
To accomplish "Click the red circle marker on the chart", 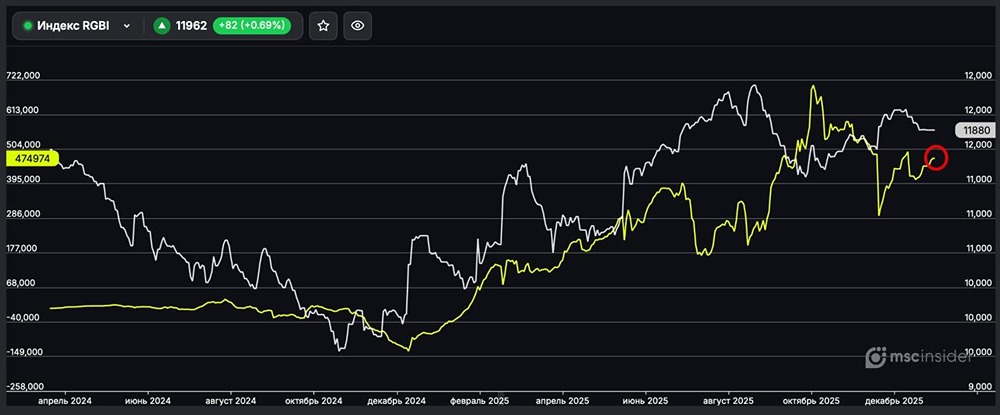I will point(937,157).
